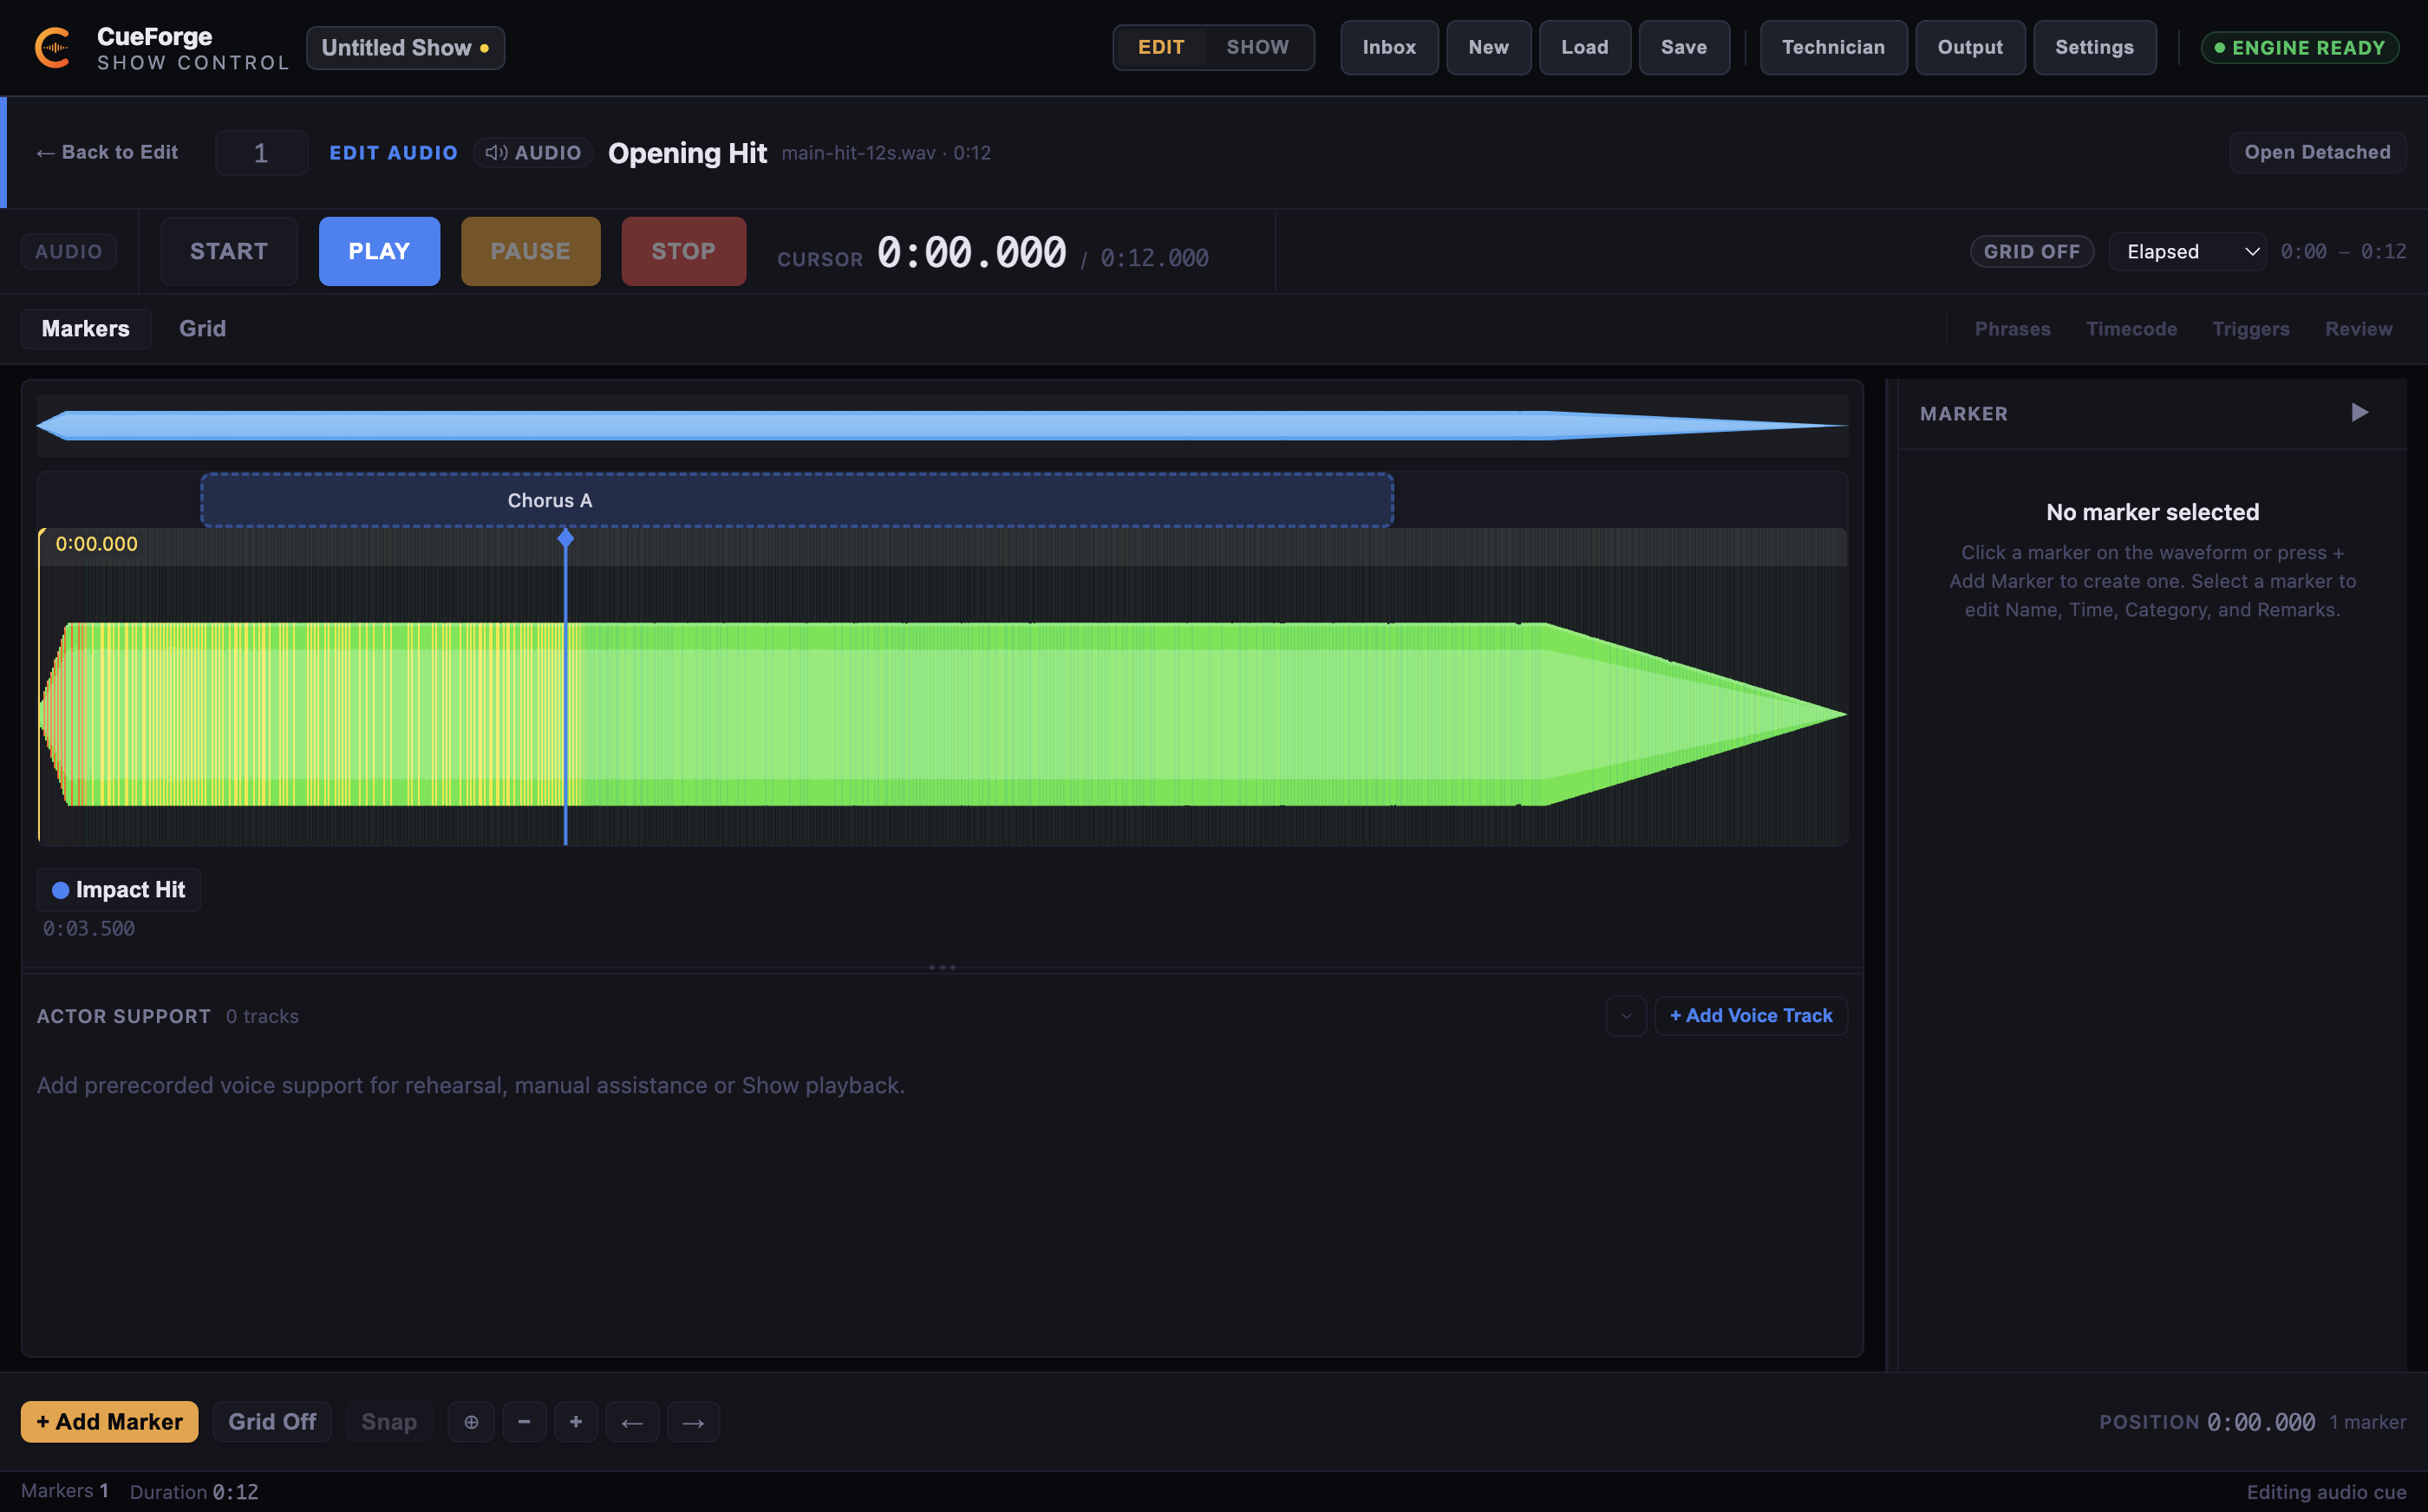This screenshot has height=1512, width=2428.
Task: Open Settings
Action: pos(2094,47)
